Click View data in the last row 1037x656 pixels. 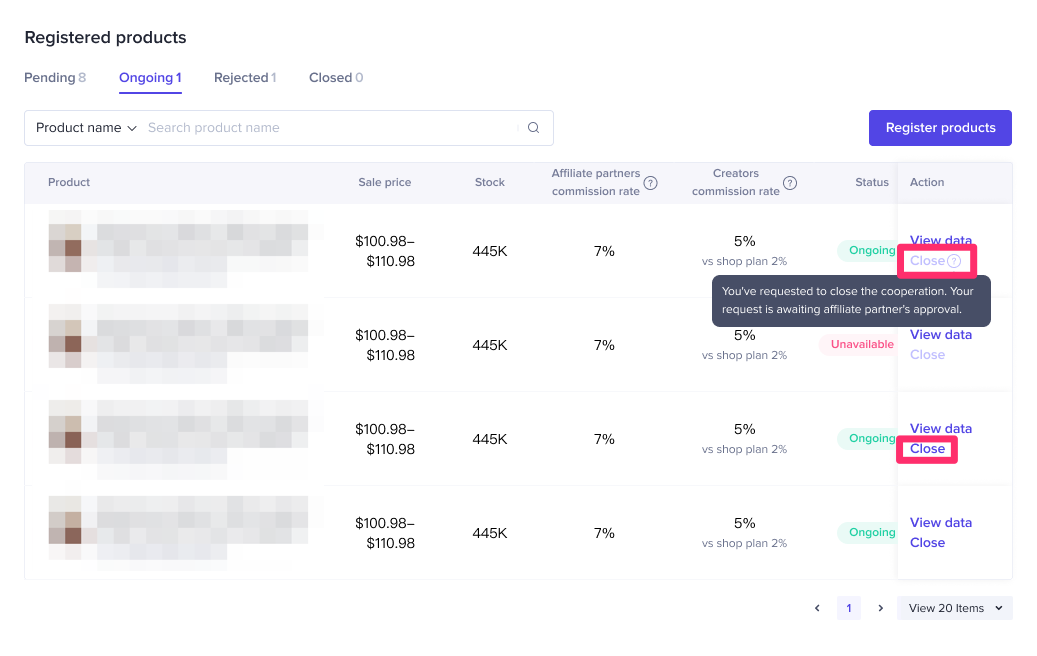[940, 523]
